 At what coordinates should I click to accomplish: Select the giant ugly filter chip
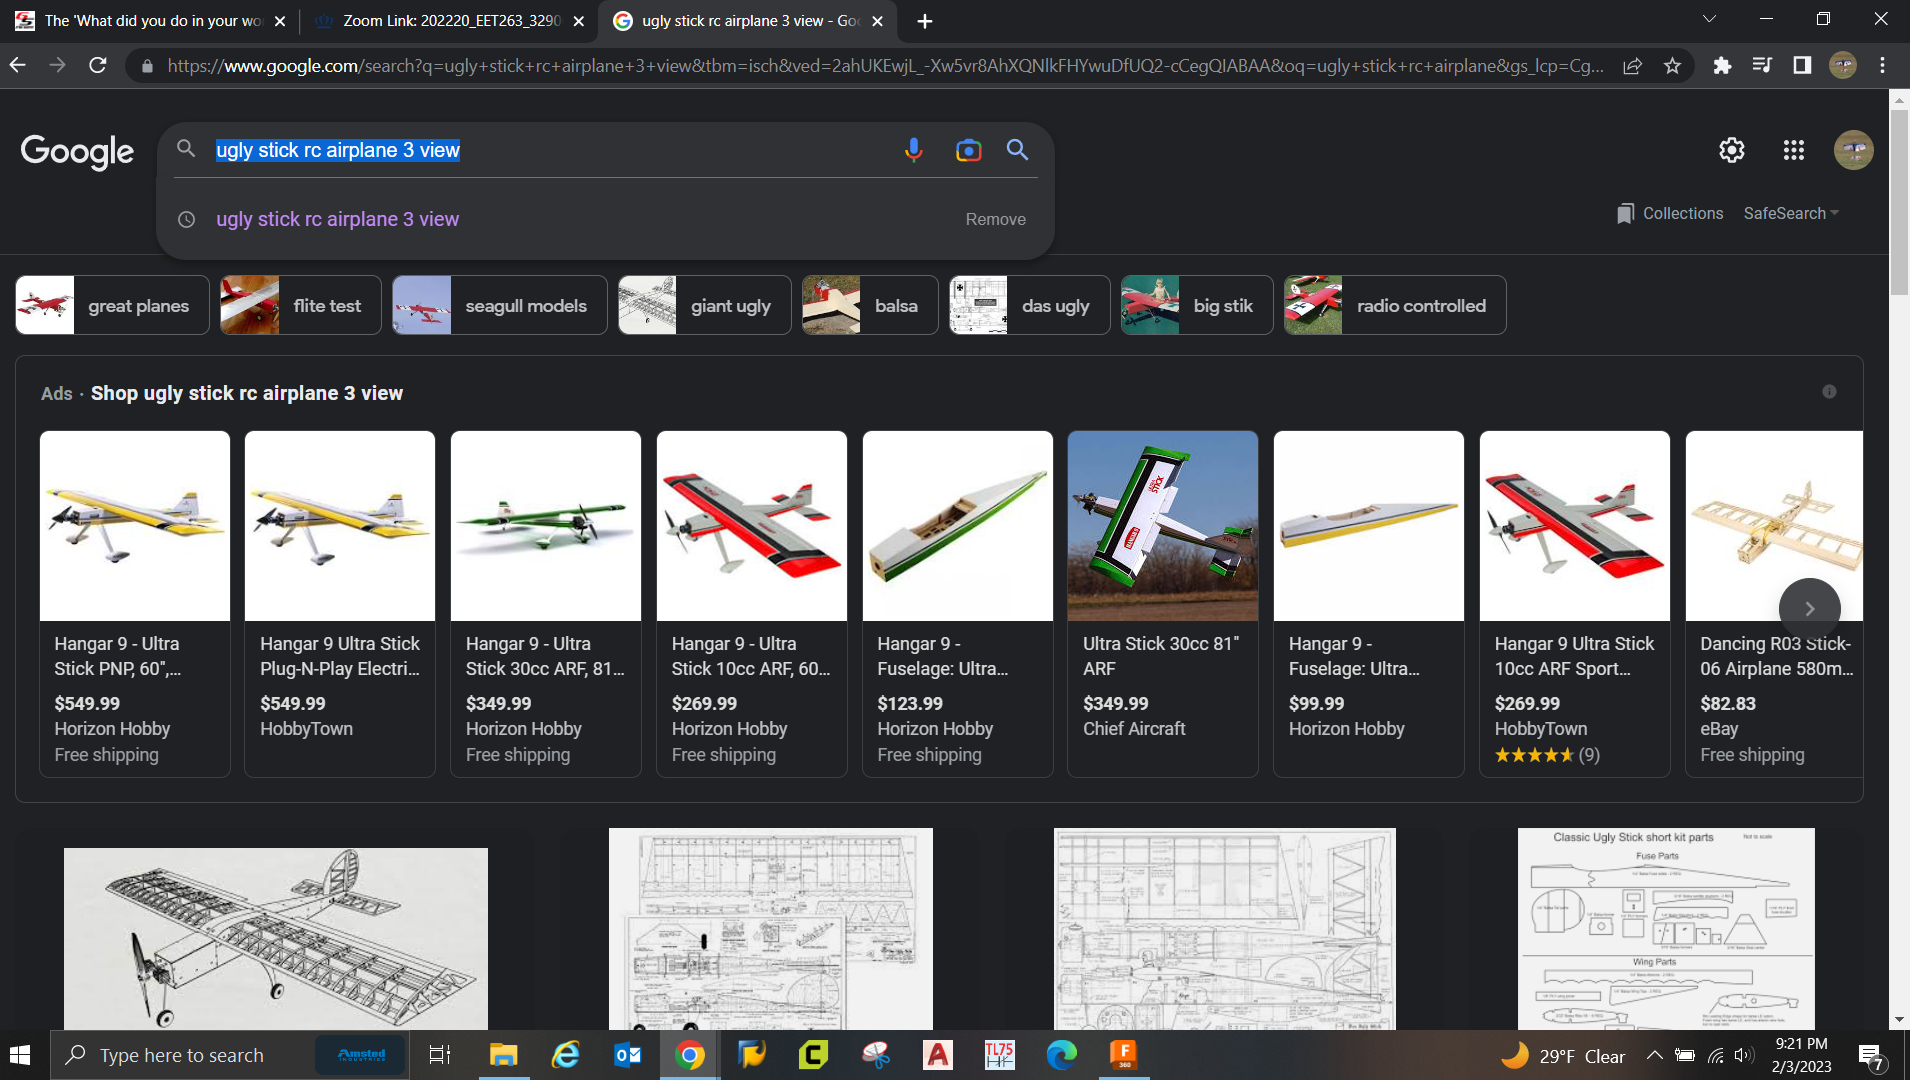[x=704, y=305]
